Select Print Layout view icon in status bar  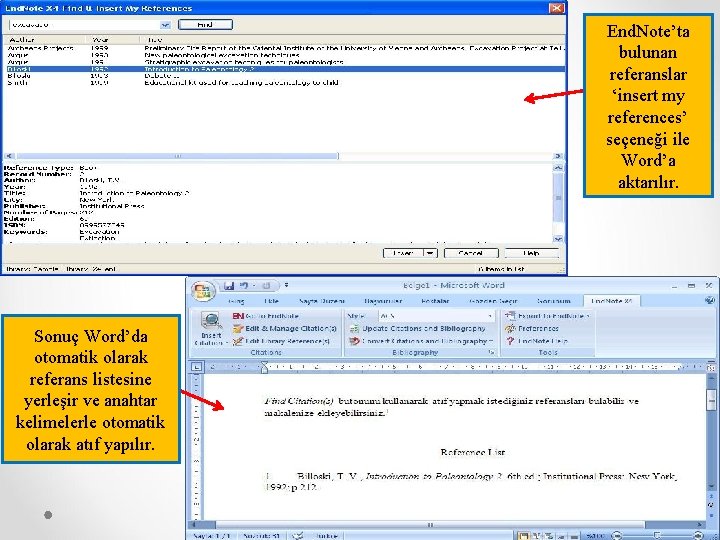tap(523, 536)
